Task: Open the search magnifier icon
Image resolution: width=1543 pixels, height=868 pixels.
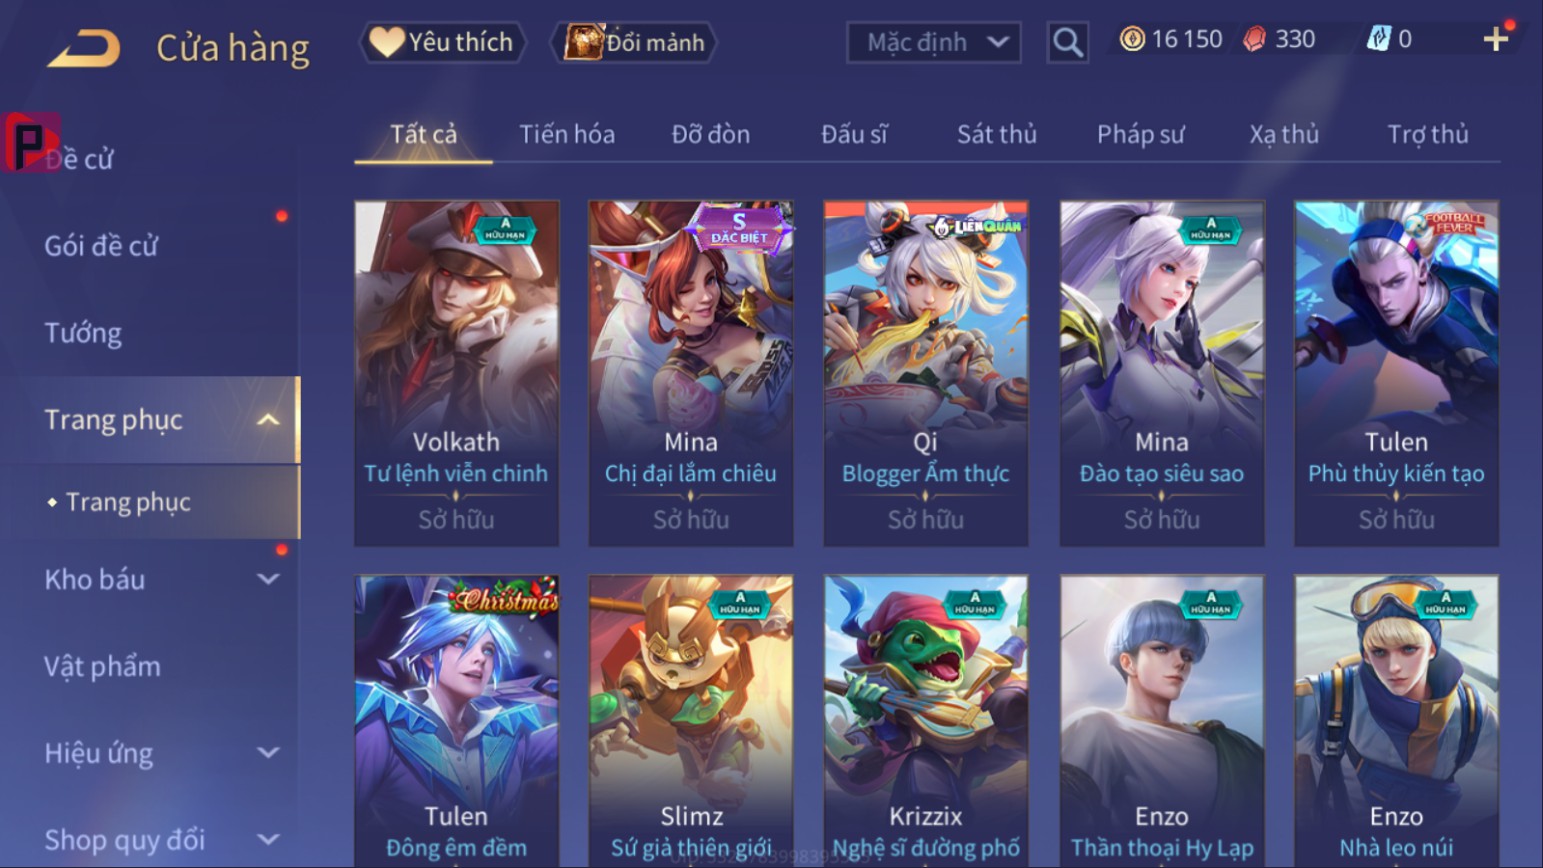Action: tap(1067, 42)
